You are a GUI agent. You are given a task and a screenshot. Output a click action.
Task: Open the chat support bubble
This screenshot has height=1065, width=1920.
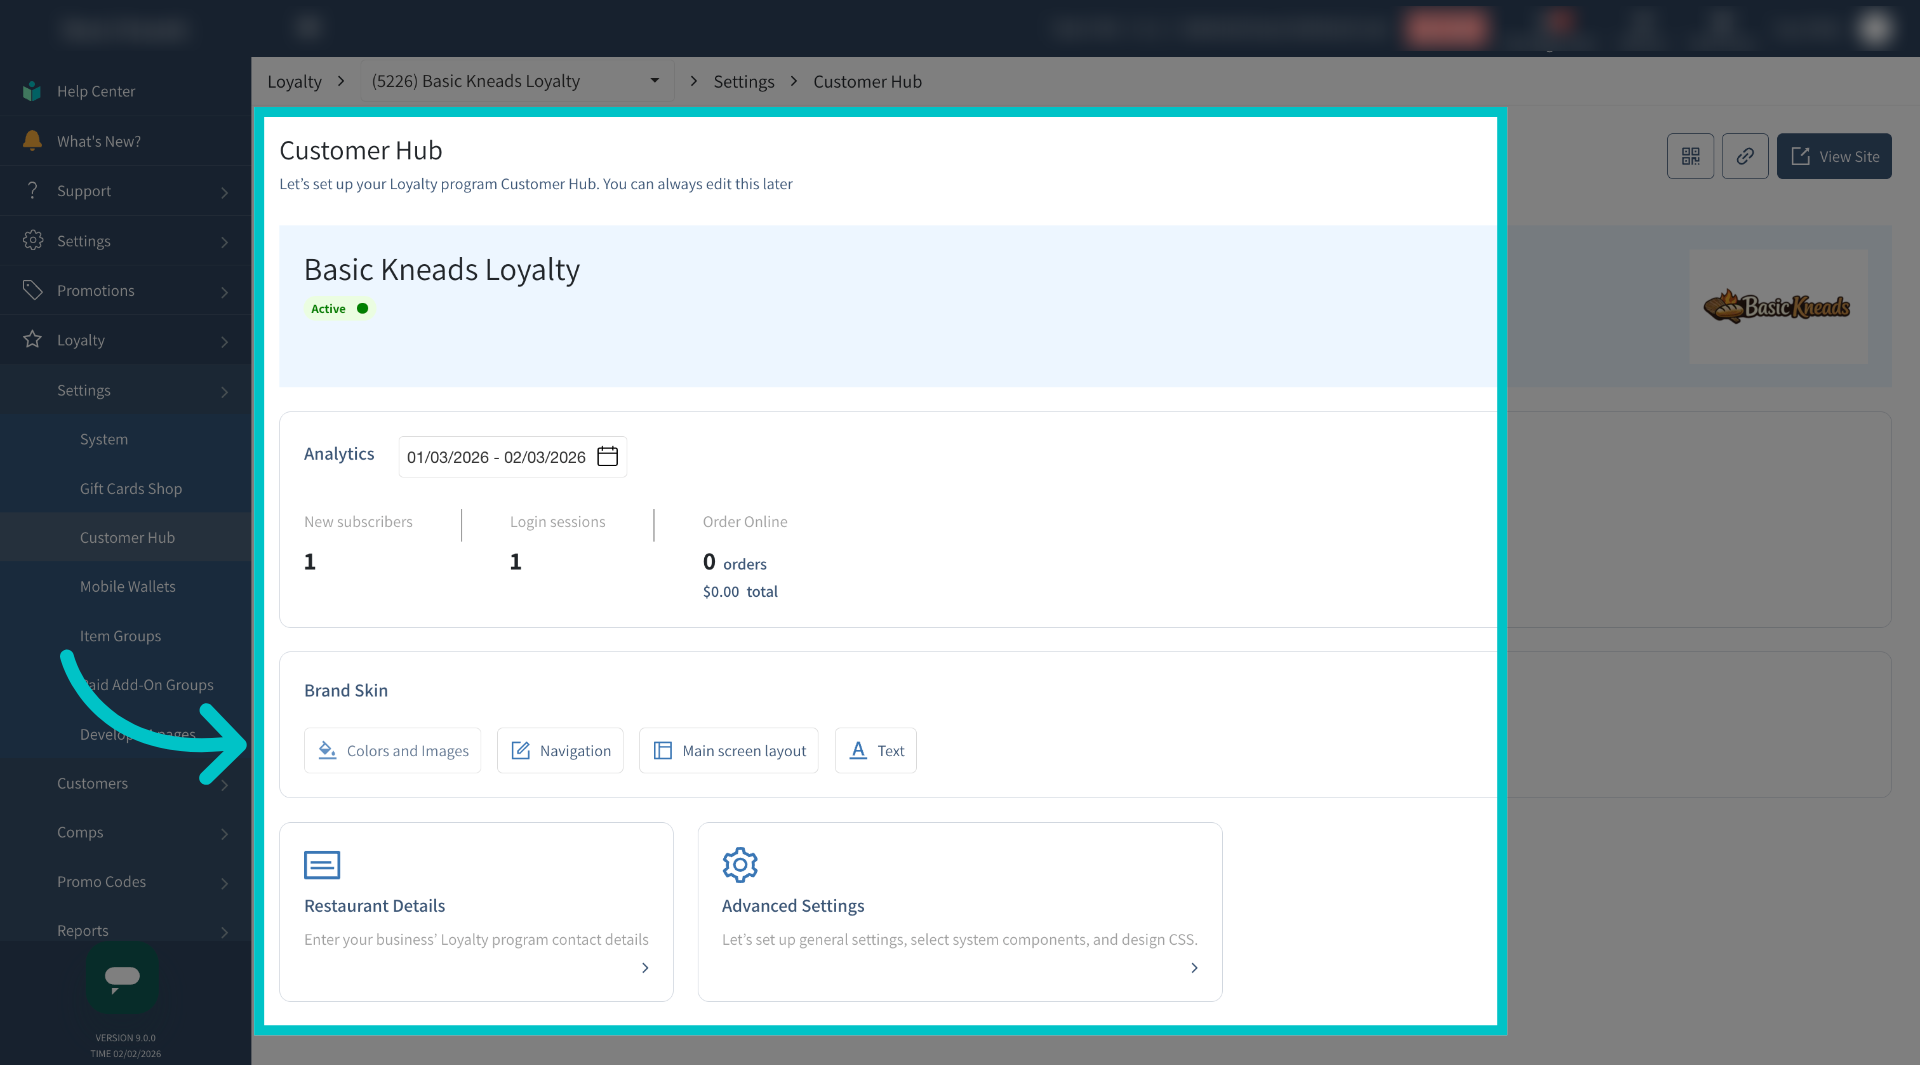coord(122,977)
